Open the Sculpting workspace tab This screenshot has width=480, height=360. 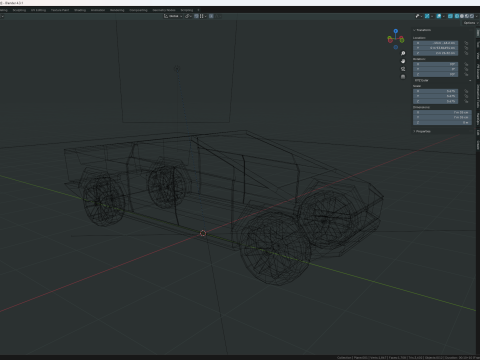click(x=19, y=10)
